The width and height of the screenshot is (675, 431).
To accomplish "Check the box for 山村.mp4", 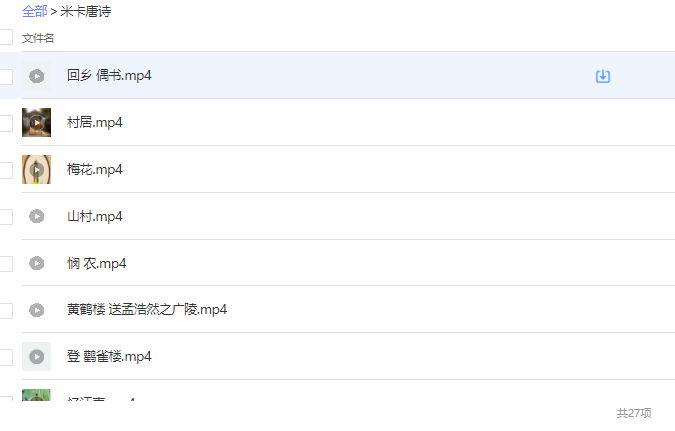I will pyautogui.click(x=5, y=217).
